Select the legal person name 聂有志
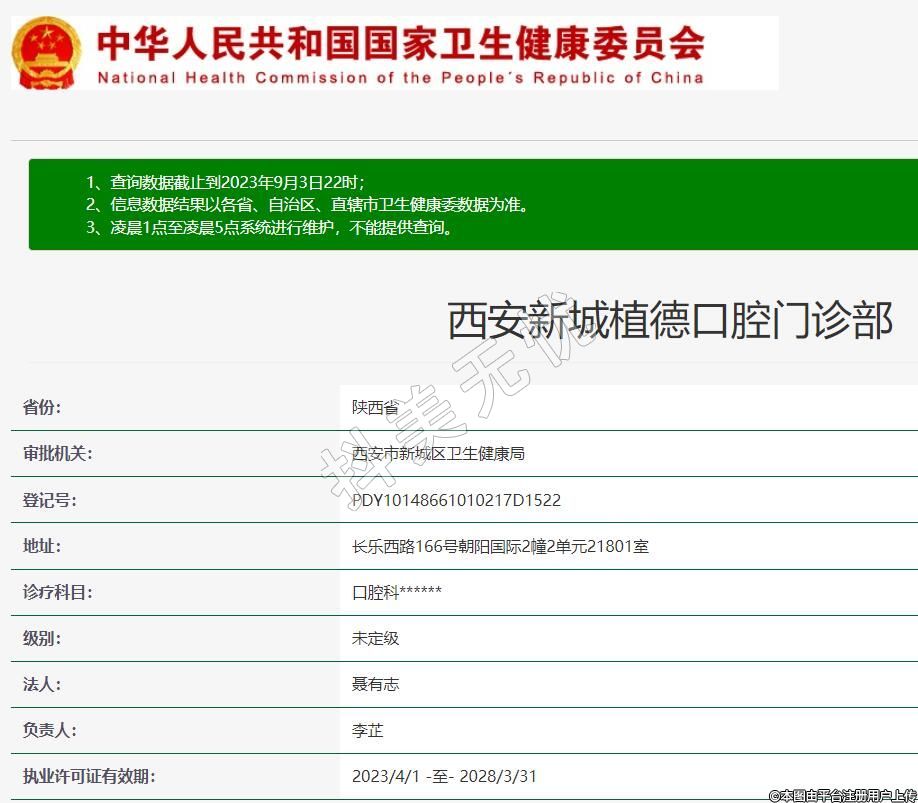This screenshot has width=918, height=803. (x=375, y=684)
